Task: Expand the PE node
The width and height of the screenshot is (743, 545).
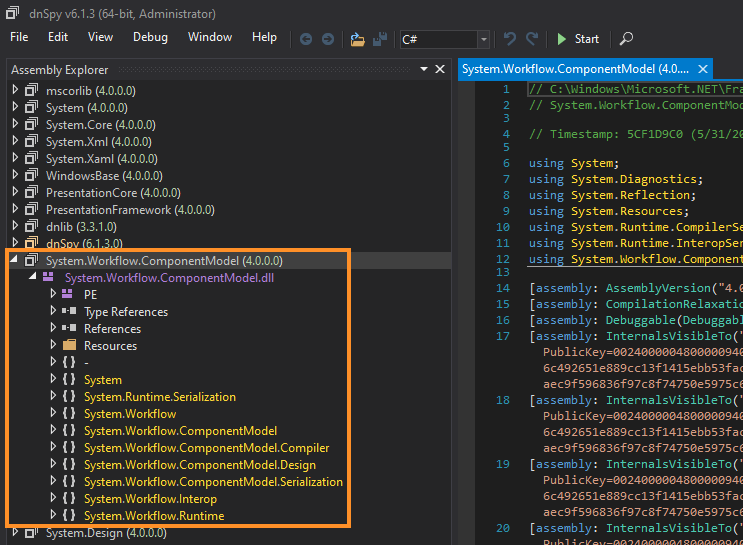Action: 53,294
